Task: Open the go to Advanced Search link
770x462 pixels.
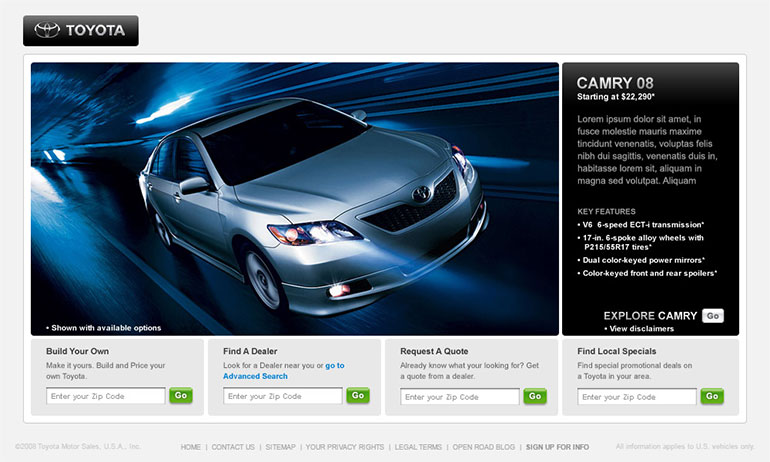Action: 255,376
